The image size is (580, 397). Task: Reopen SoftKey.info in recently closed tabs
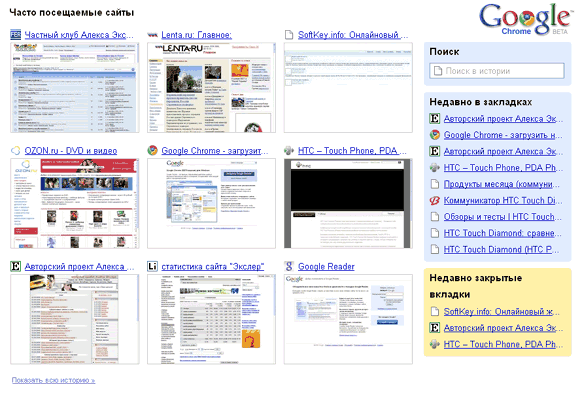coord(502,312)
